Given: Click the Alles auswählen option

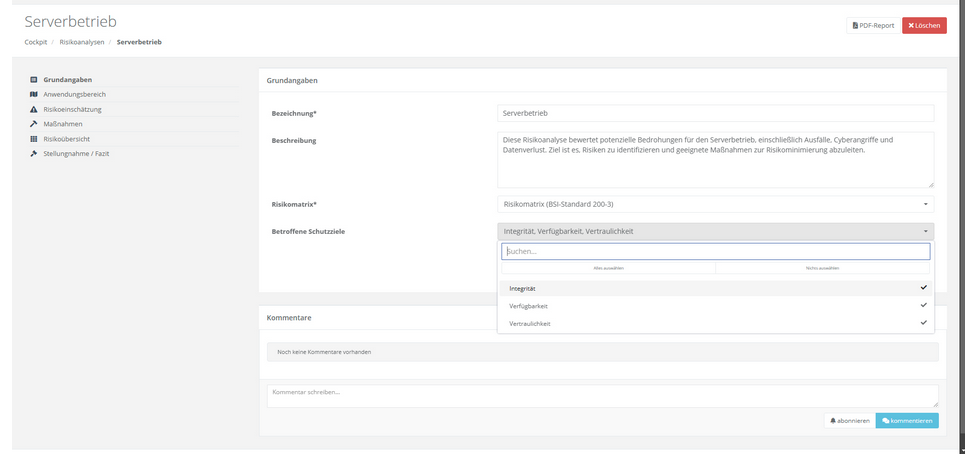Looking at the screenshot, I should (x=609, y=268).
